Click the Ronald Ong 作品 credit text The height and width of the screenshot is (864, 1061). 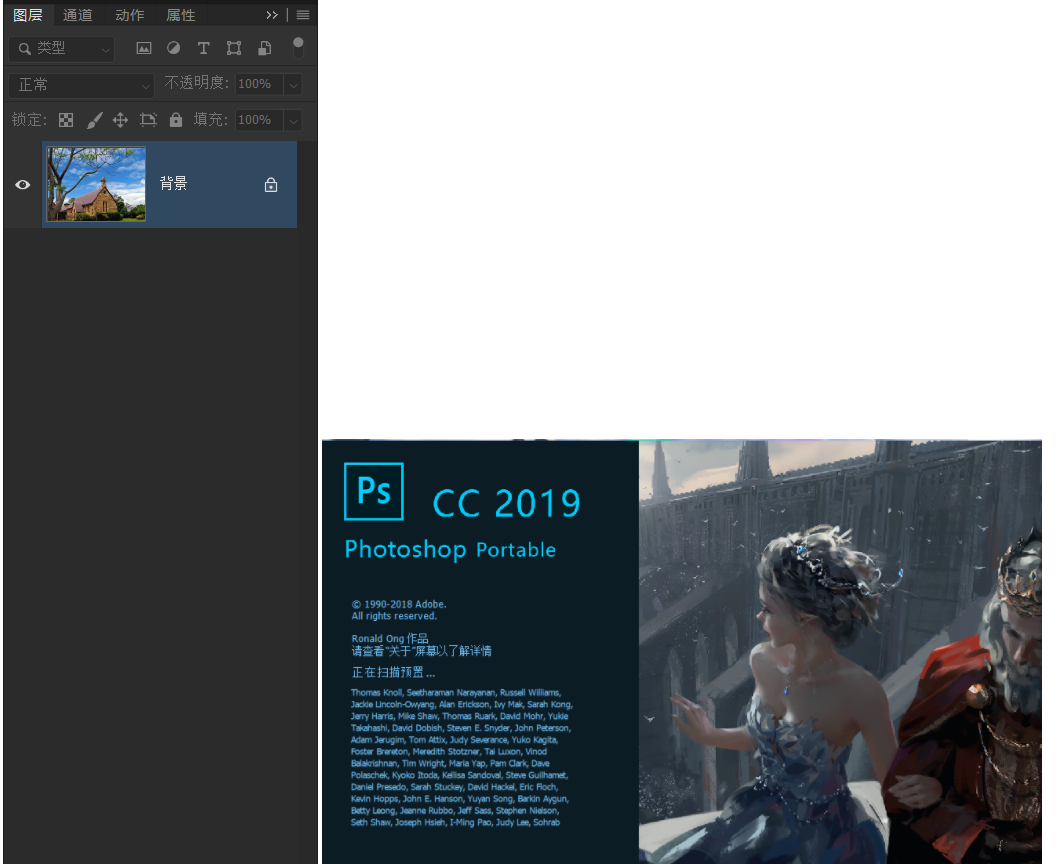(x=390, y=638)
